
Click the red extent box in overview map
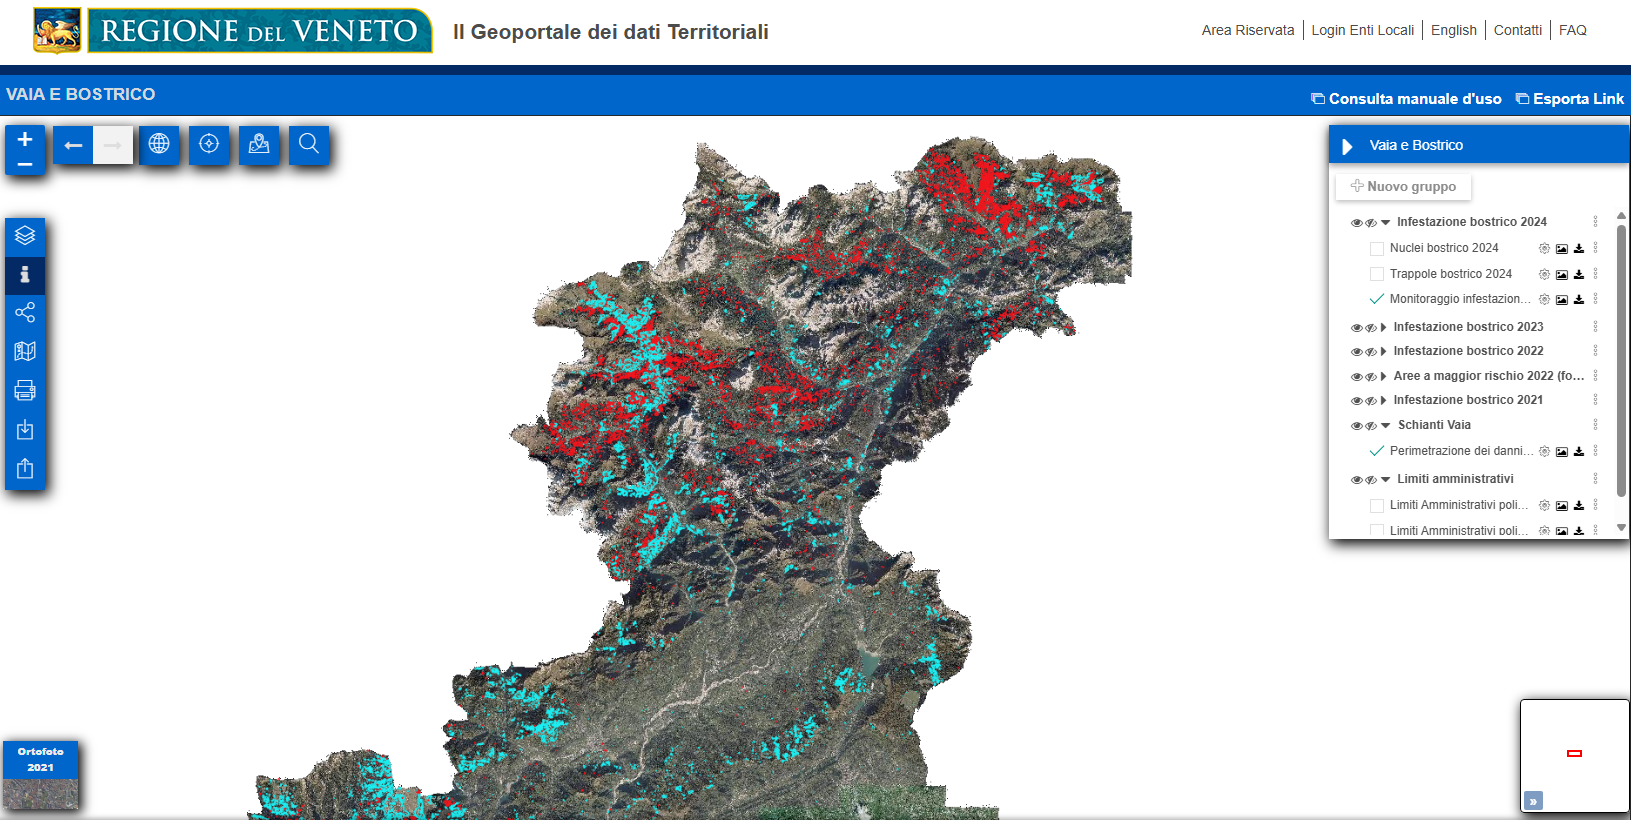click(x=1574, y=753)
